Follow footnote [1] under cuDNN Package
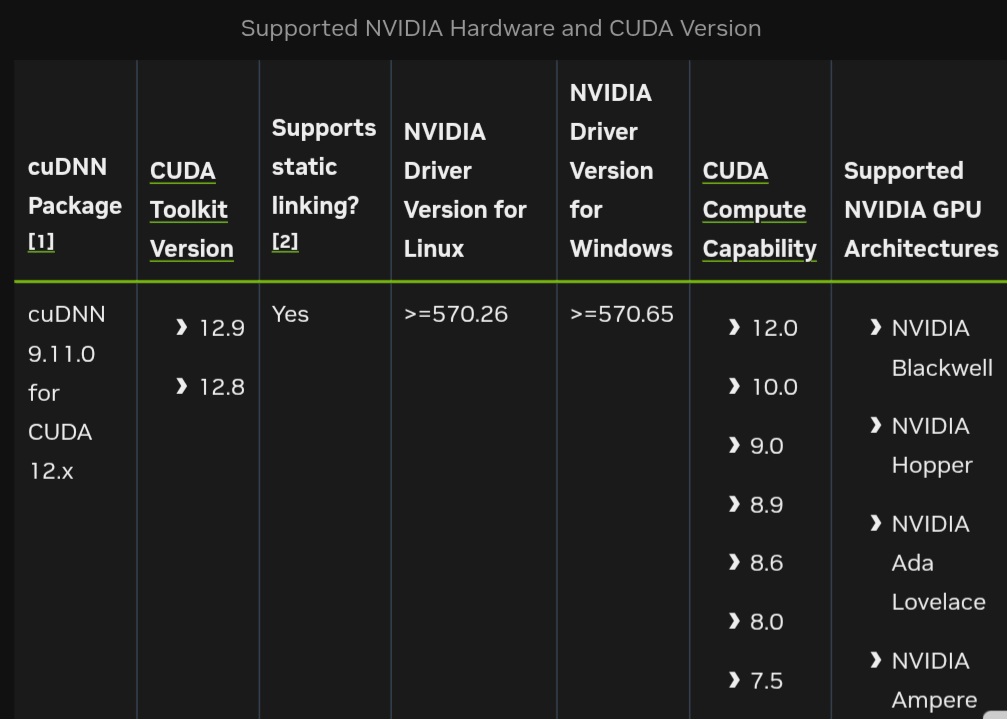This screenshot has height=719, width=1007. (x=41, y=242)
